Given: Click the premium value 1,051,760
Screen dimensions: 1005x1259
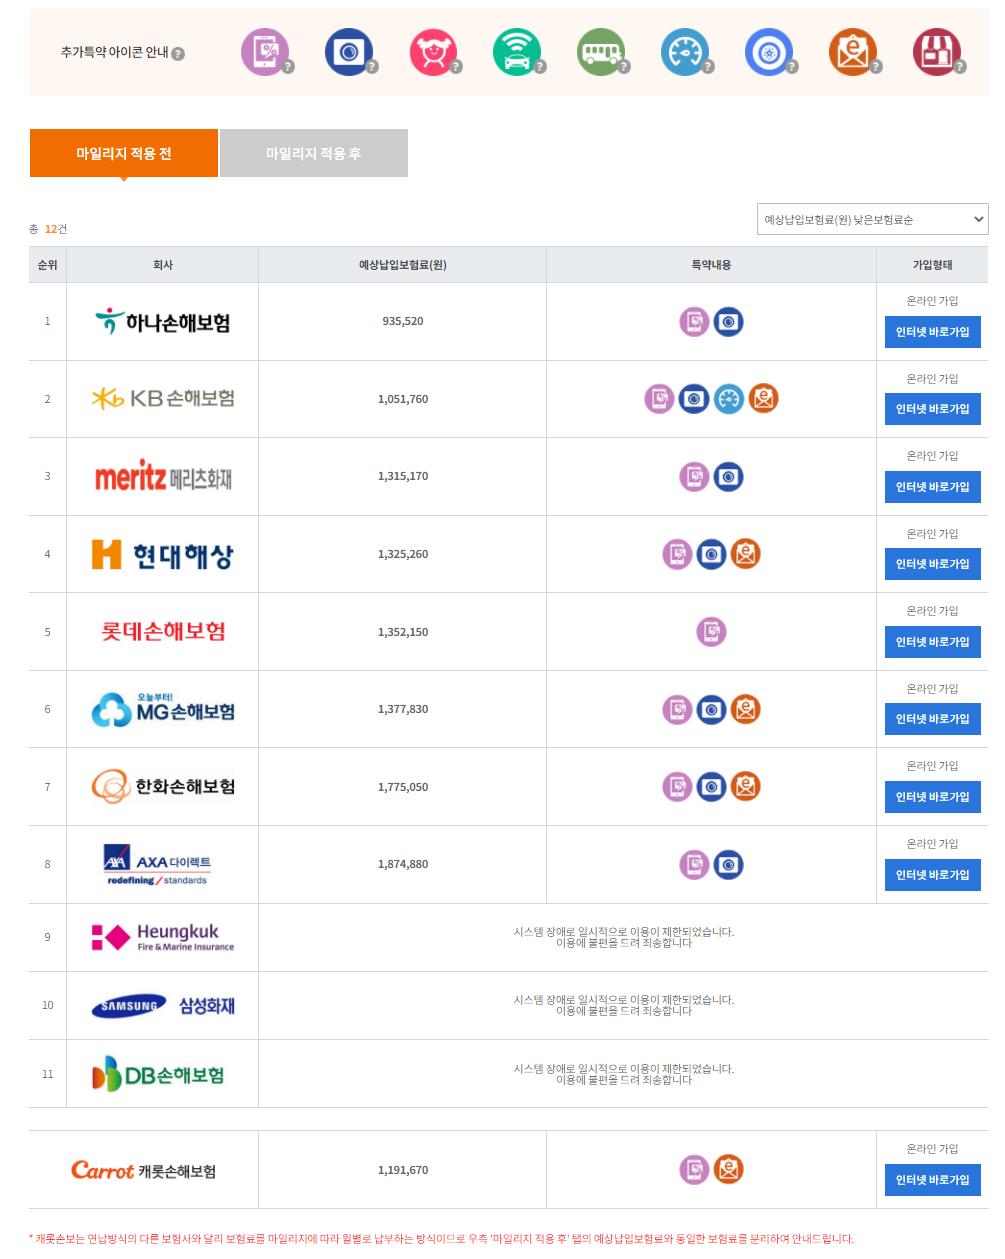Looking at the screenshot, I should point(403,399).
